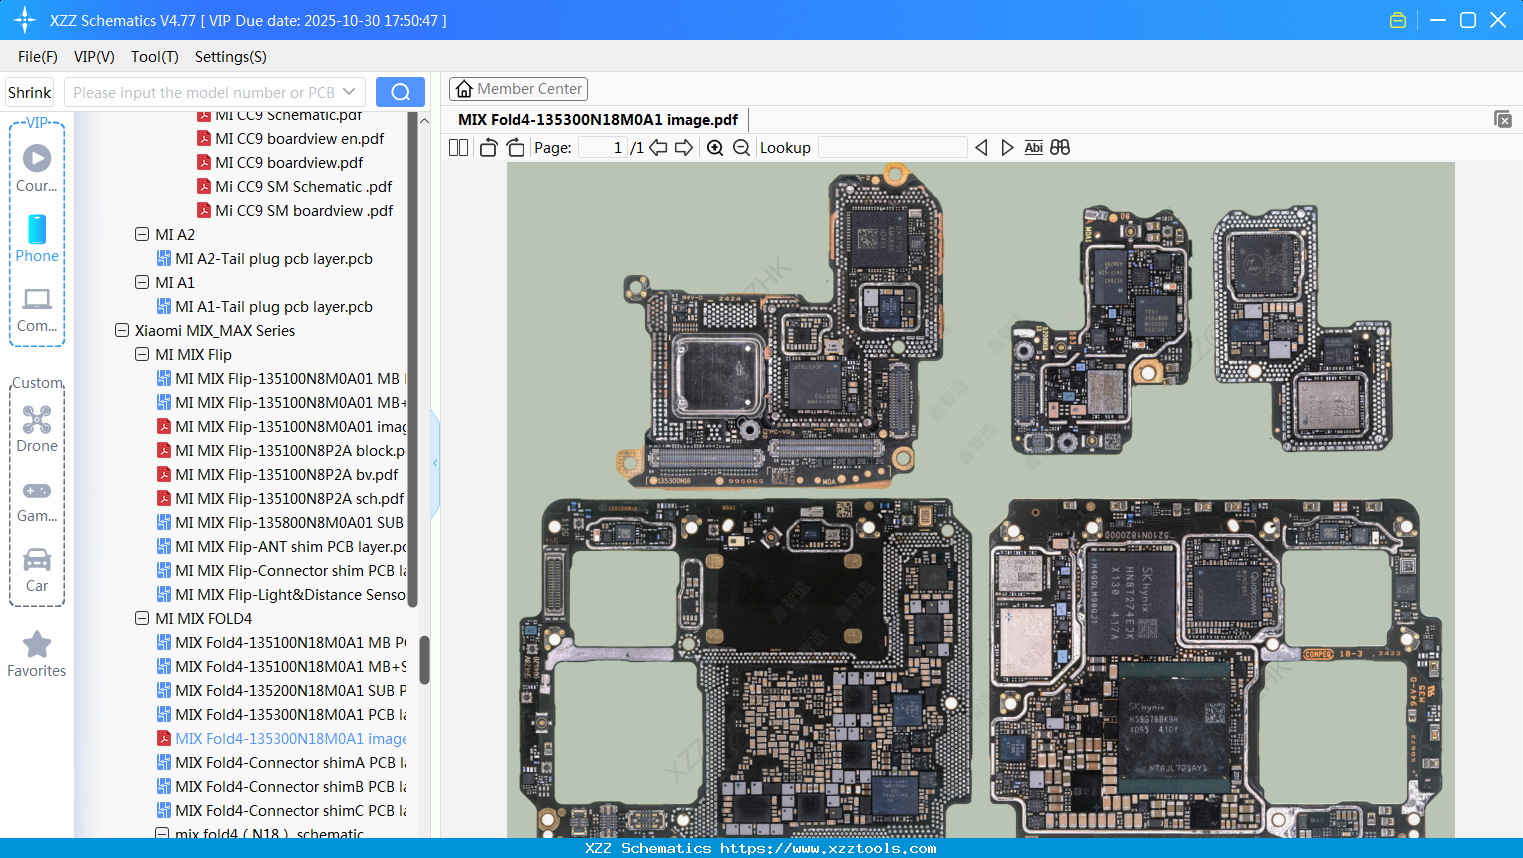
Task: Rotate the PDF page clockwise
Action: pyautogui.click(x=515, y=147)
